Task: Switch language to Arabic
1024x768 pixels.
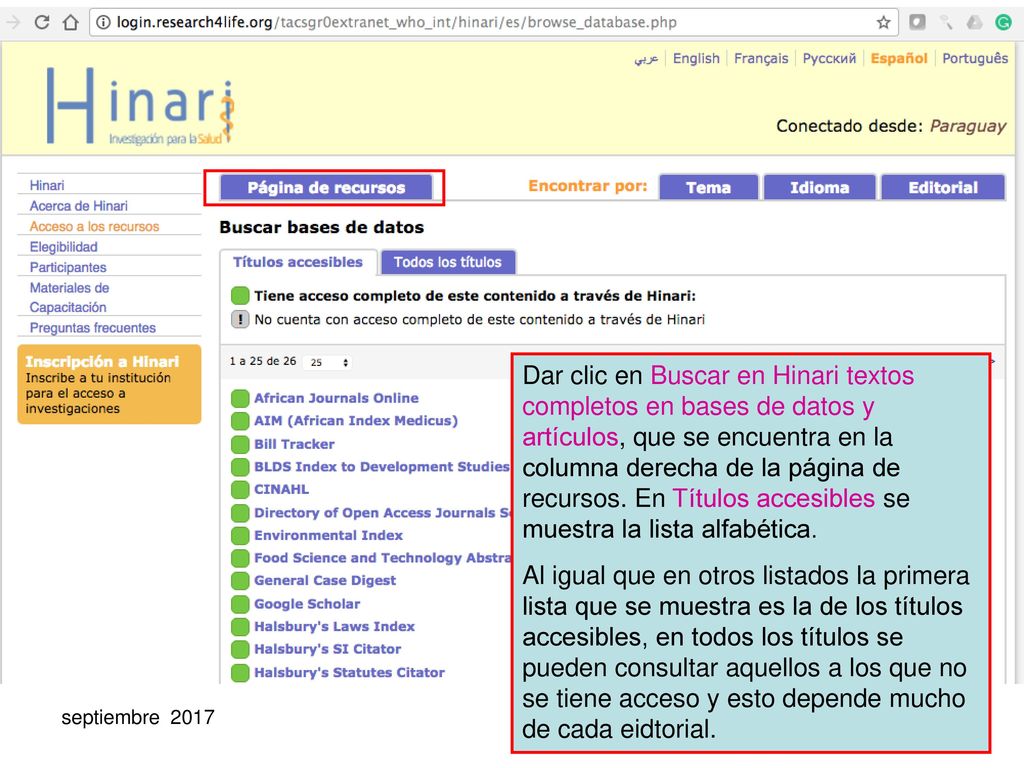Action: coord(646,58)
